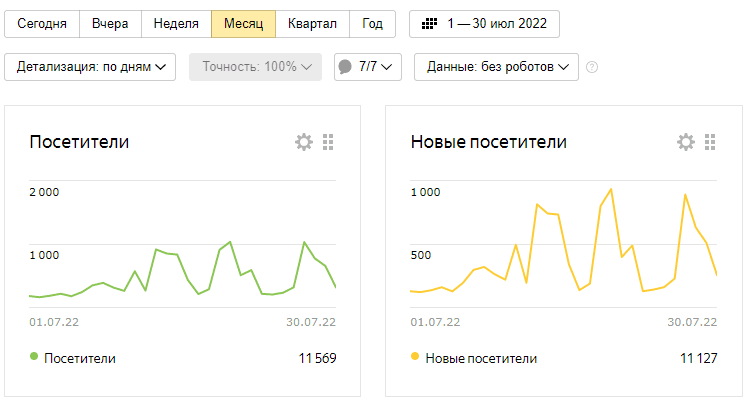Click drag-handle grid icon on Посетители widget
Image resolution: width=752 pixels, height=411 pixels.
click(328, 142)
